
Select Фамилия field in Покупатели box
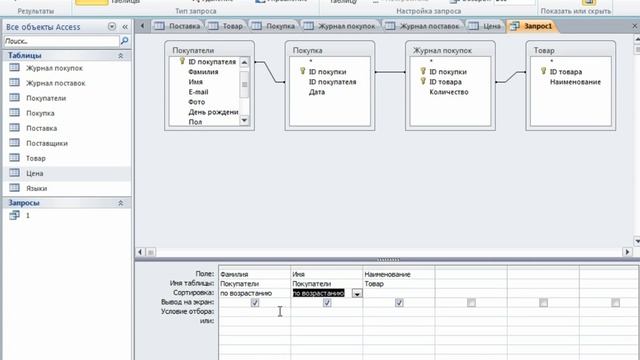203,72
